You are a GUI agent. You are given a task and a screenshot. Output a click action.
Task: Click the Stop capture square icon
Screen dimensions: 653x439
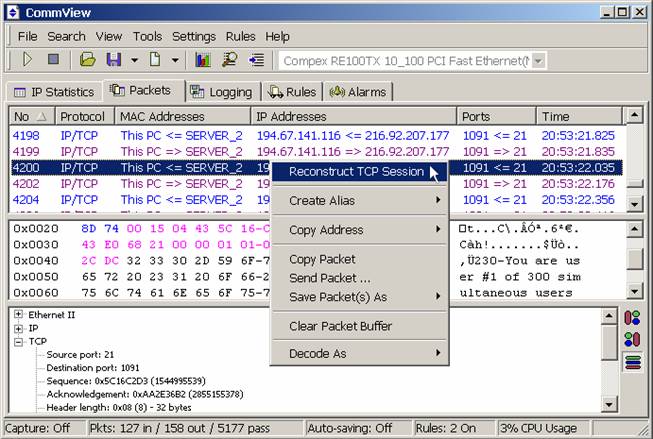[53, 61]
